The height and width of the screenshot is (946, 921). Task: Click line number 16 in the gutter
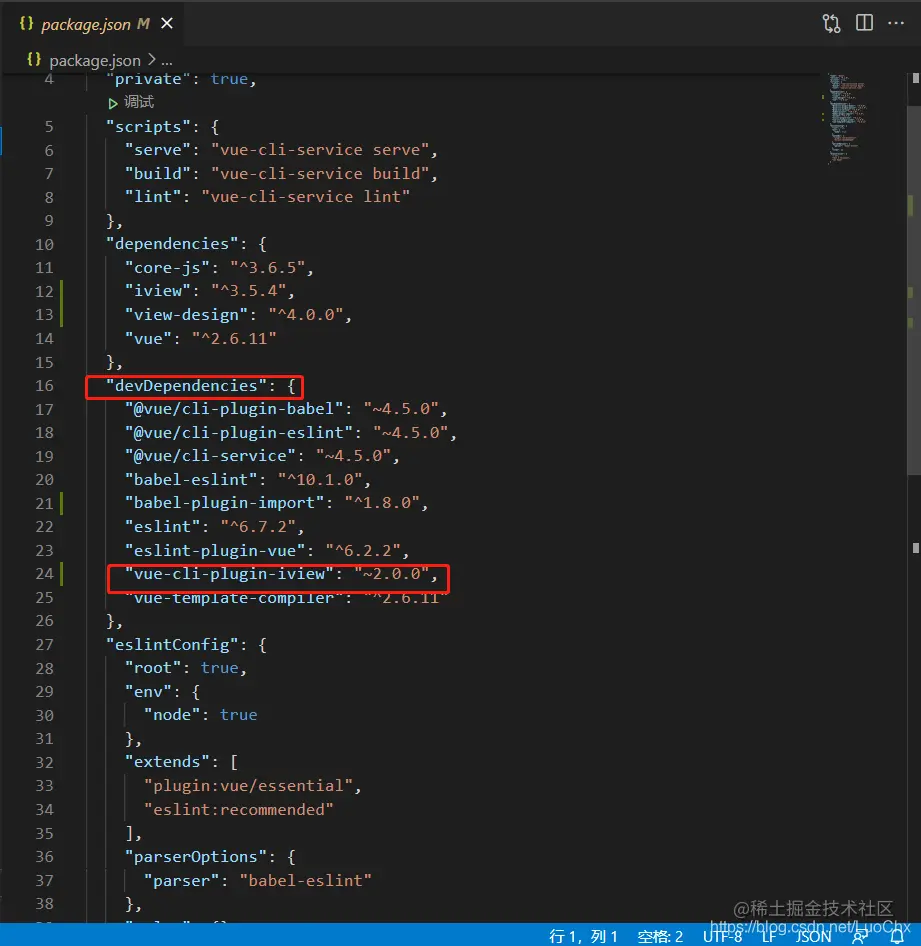(x=45, y=386)
